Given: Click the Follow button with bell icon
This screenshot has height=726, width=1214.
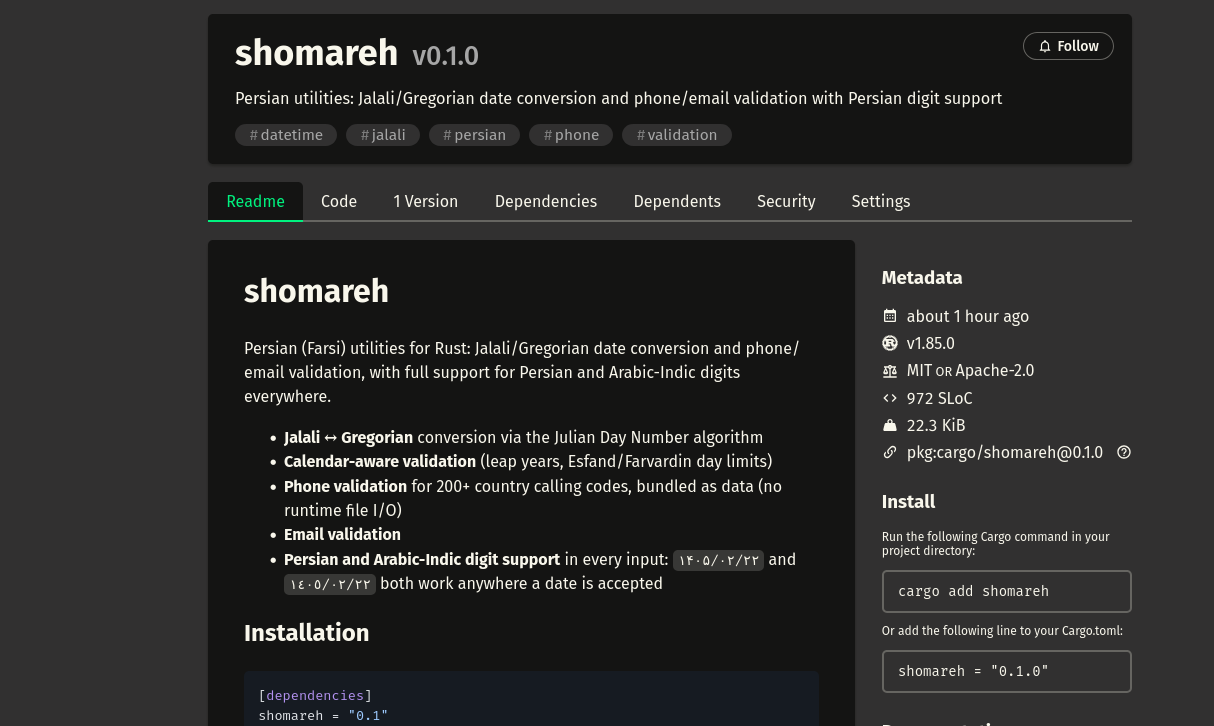Looking at the screenshot, I should coord(1068,46).
